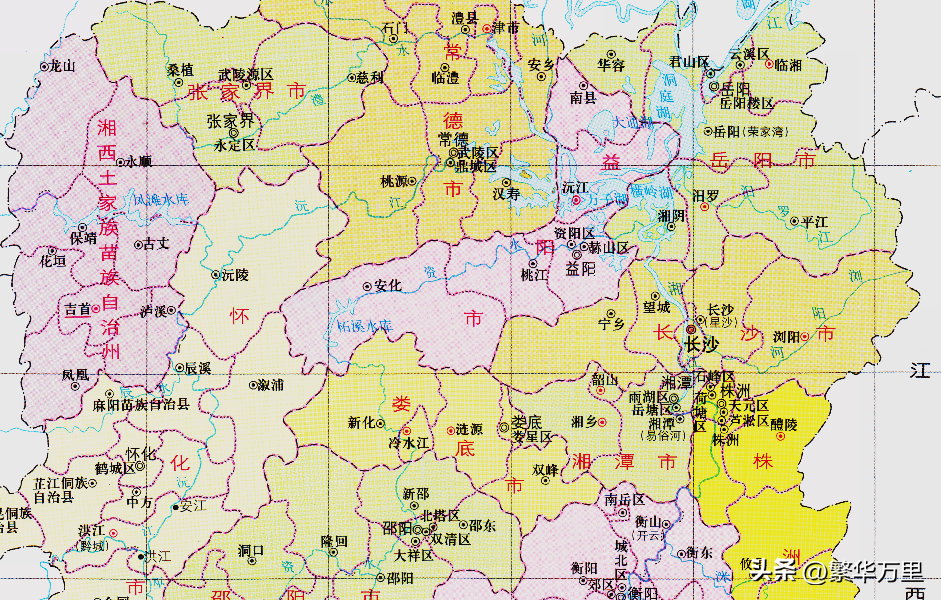Click the 安化 county label
This screenshot has height=600, width=941.
coord(387,286)
